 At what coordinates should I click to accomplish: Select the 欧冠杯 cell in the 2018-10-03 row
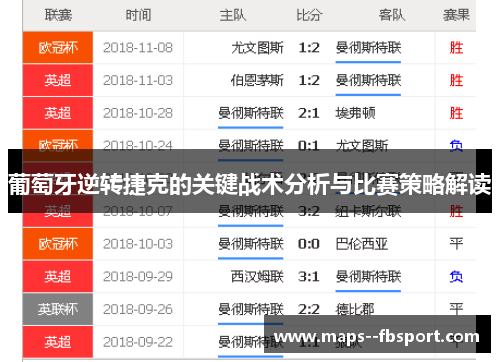[x=58, y=244]
